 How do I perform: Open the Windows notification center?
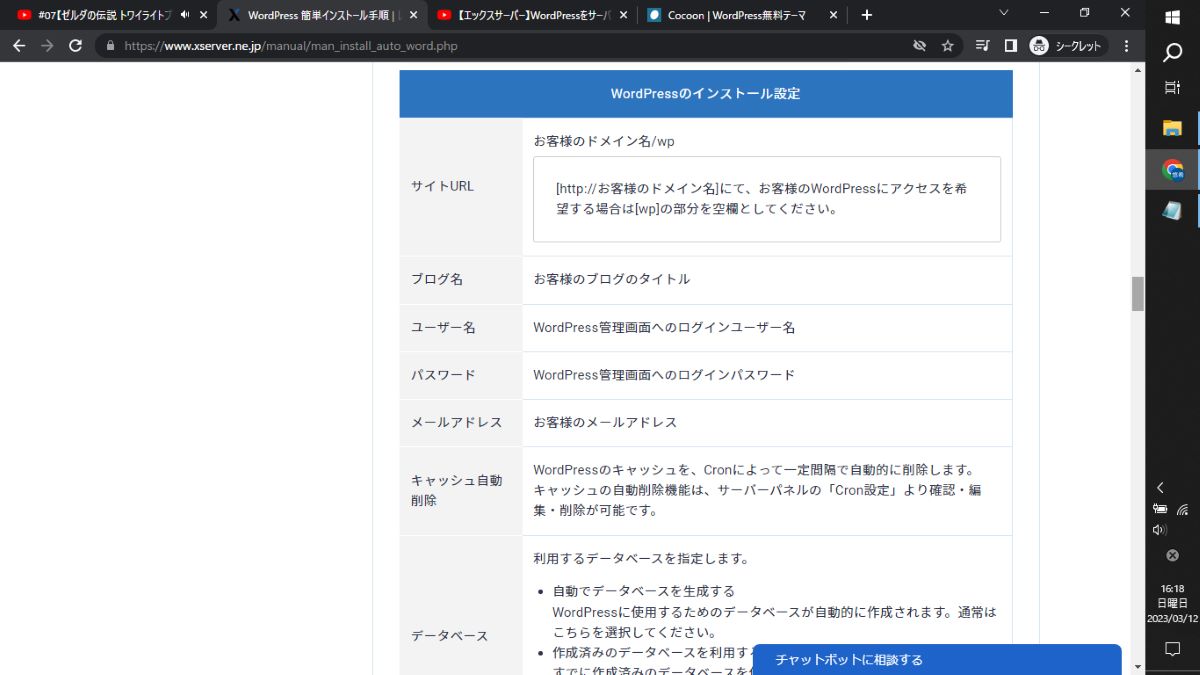coord(1173,649)
